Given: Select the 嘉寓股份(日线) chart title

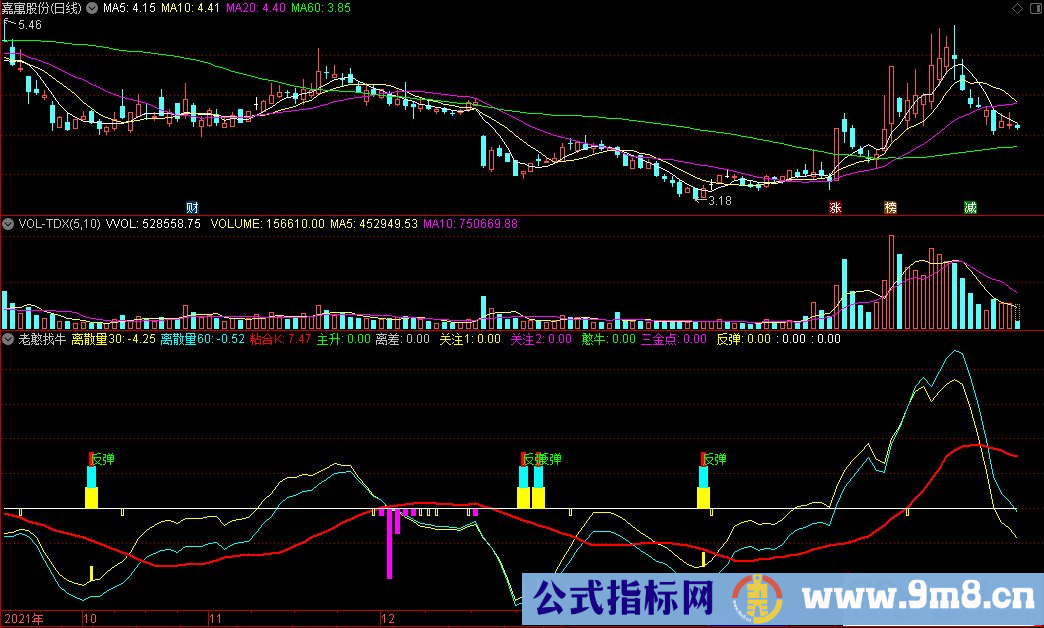Looking at the screenshot, I should click(42, 8).
